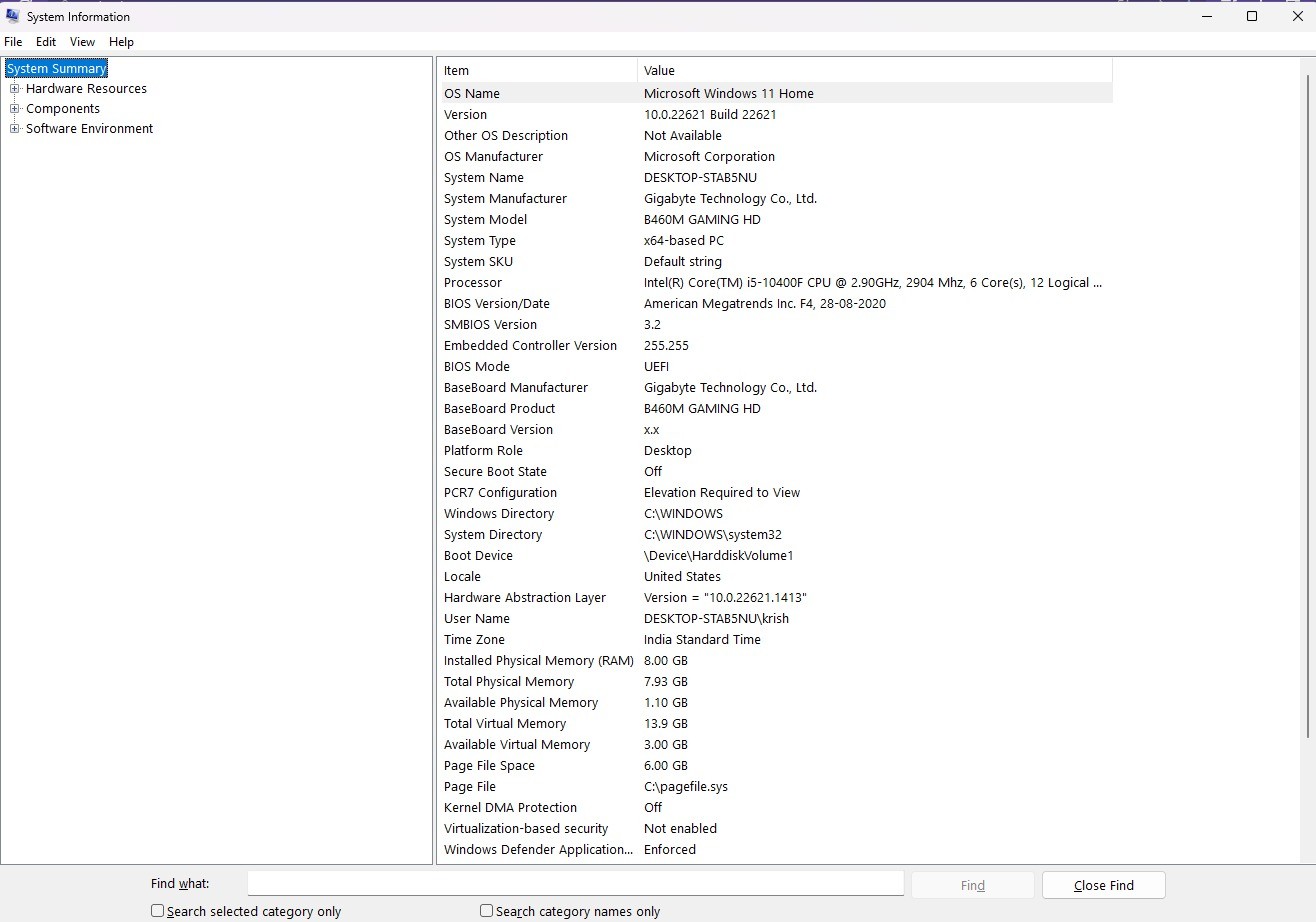
Task: Open the Edit menu
Action: coord(46,42)
